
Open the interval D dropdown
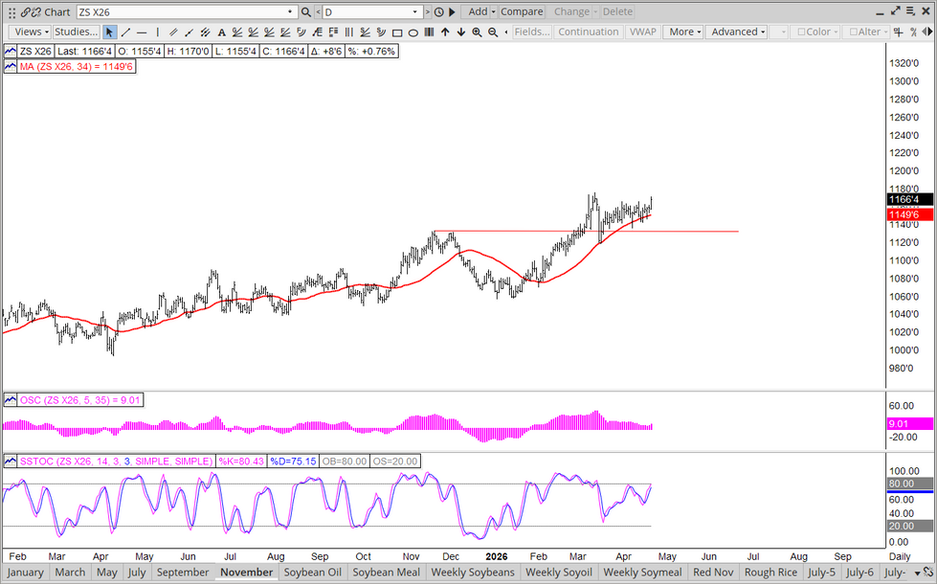click(x=415, y=12)
